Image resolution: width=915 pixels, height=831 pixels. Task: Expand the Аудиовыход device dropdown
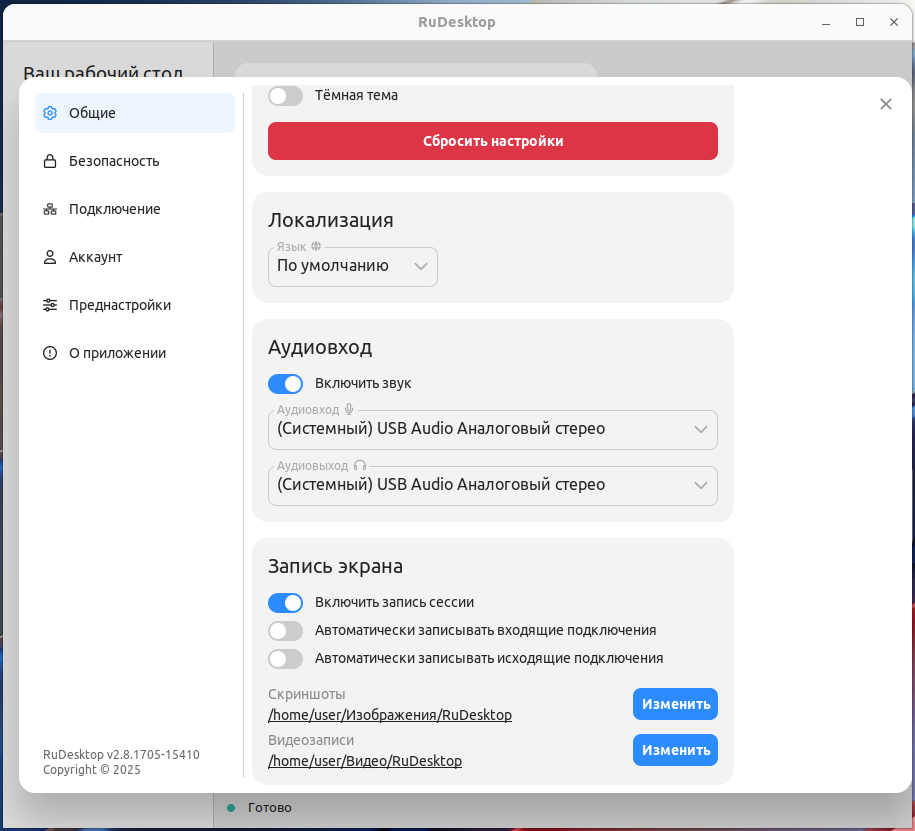pos(492,486)
